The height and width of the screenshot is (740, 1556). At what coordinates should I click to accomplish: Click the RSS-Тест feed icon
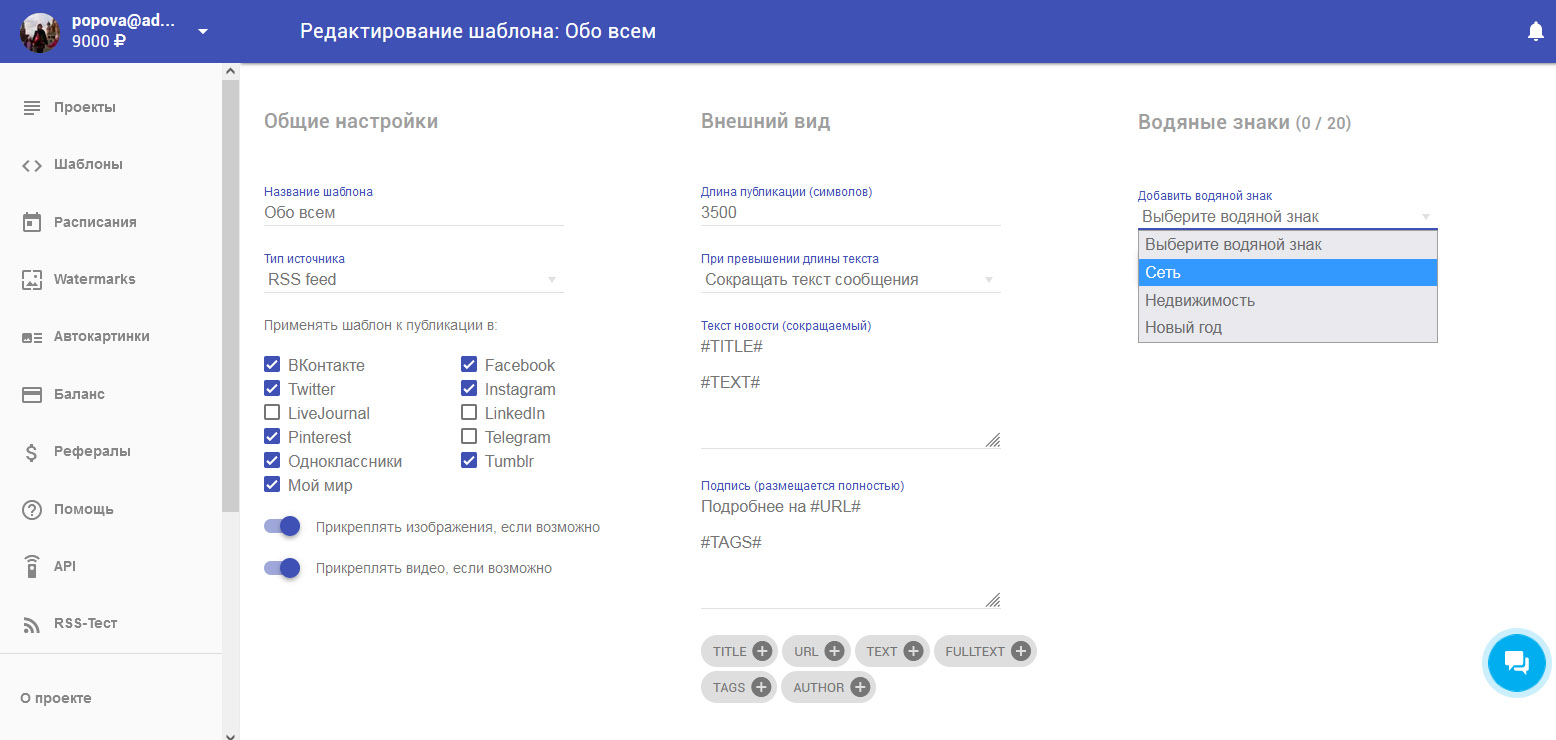32,624
